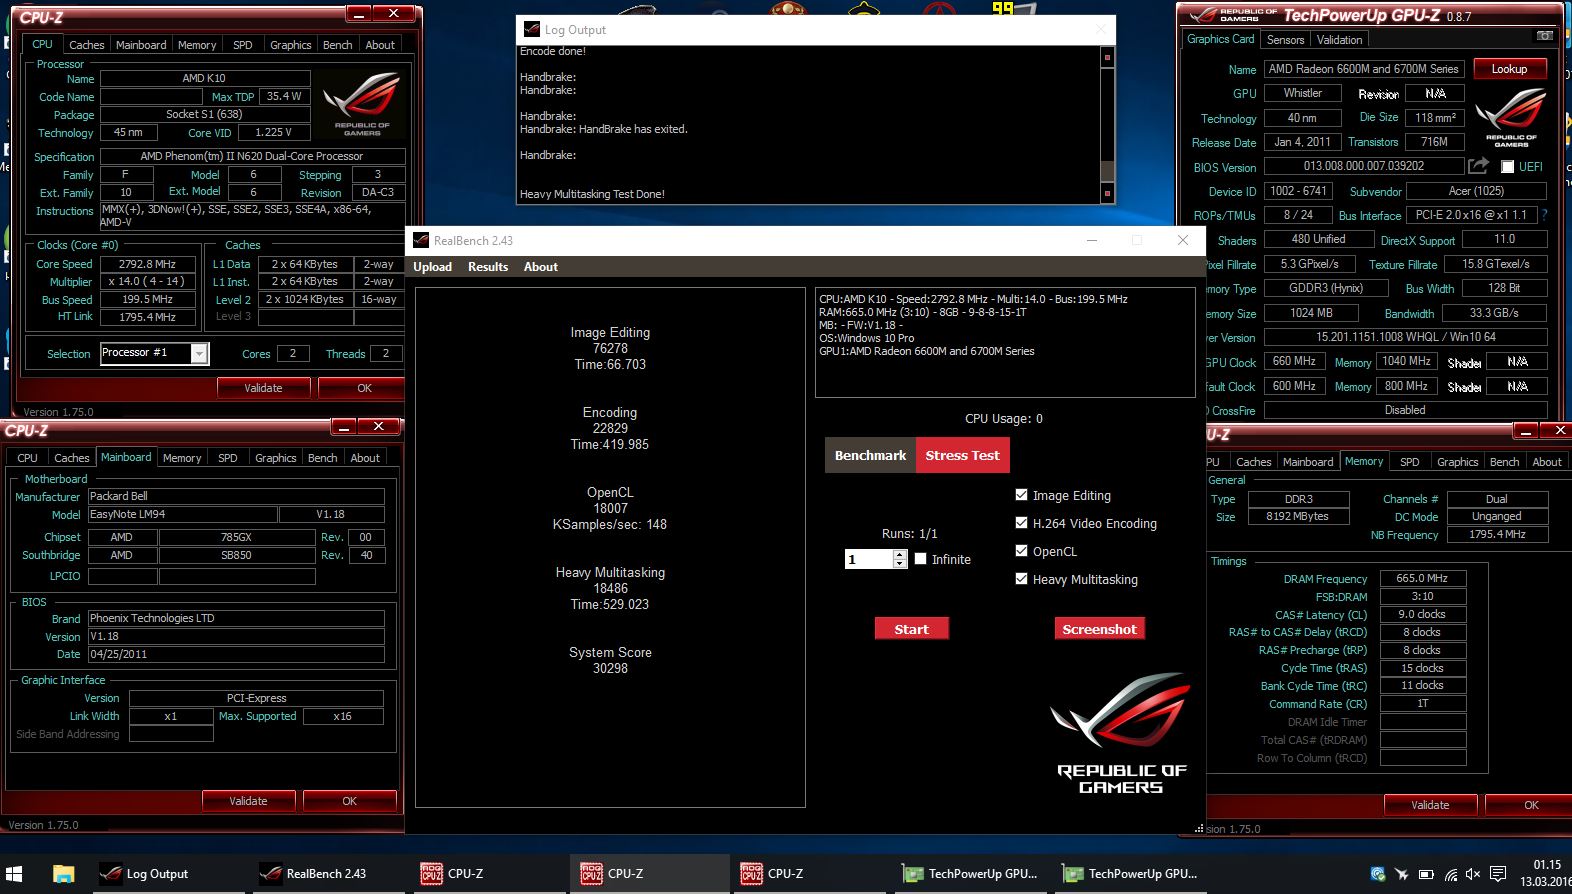Switch to RealBench 2.43 taskbar item

[x=326, y=874]
